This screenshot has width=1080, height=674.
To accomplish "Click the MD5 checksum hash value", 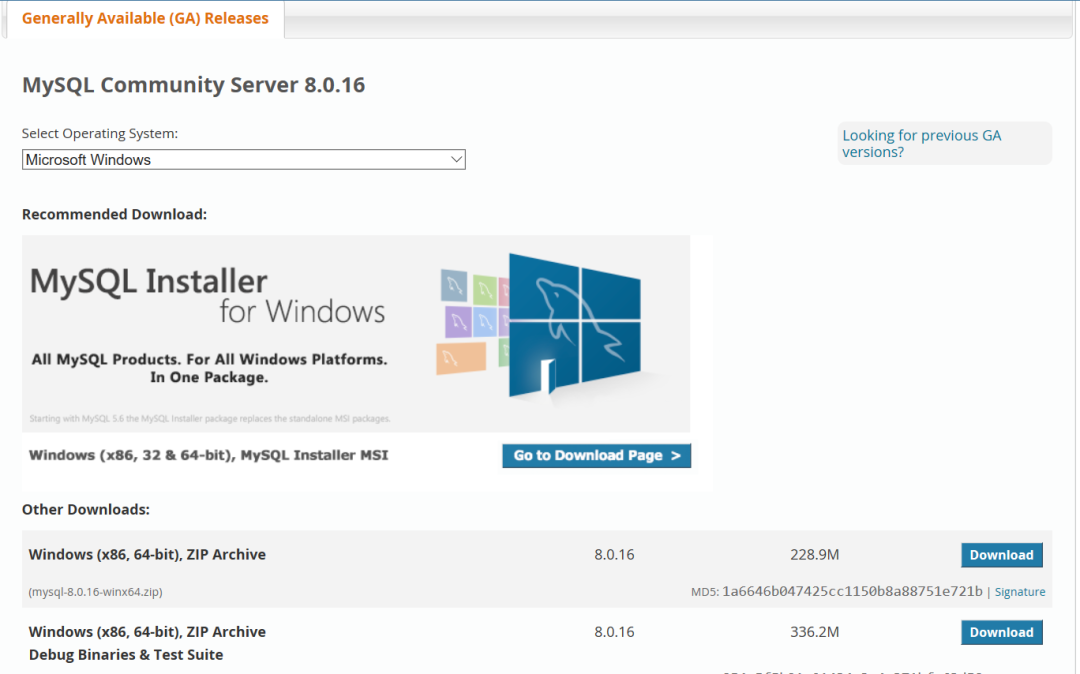I will point(852,591).
